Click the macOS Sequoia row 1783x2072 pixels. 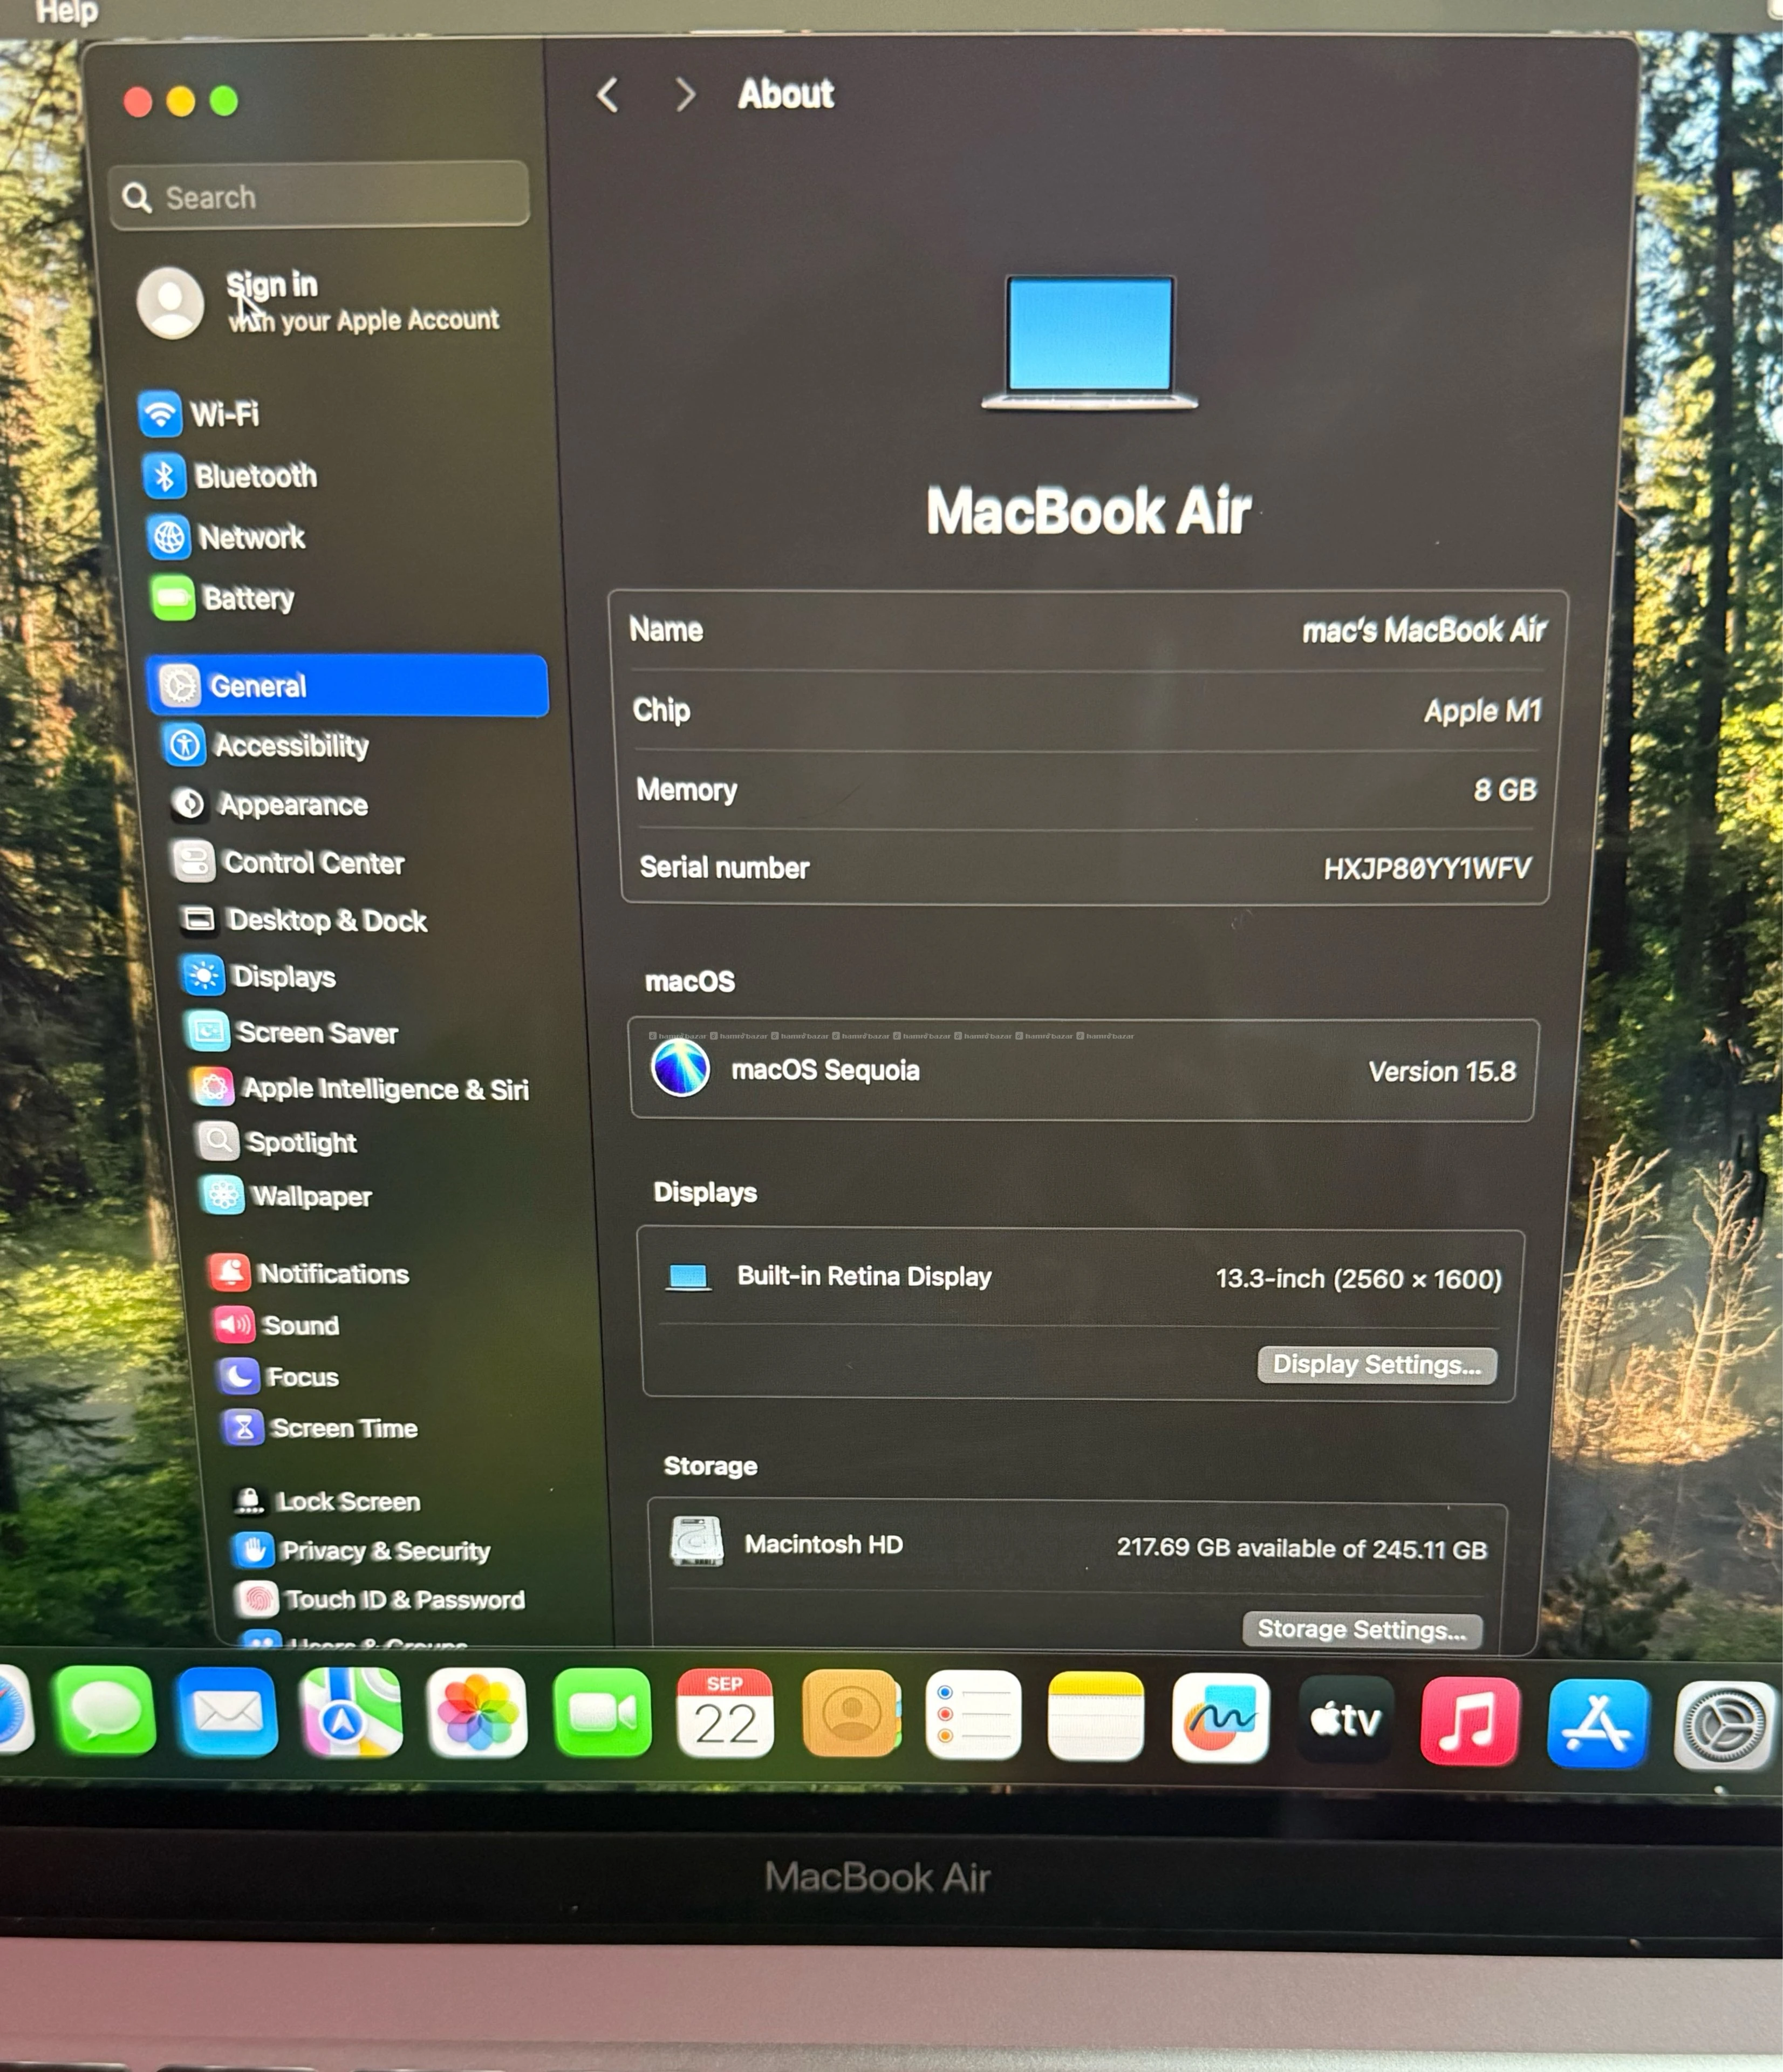[x=1083, y=1070]
